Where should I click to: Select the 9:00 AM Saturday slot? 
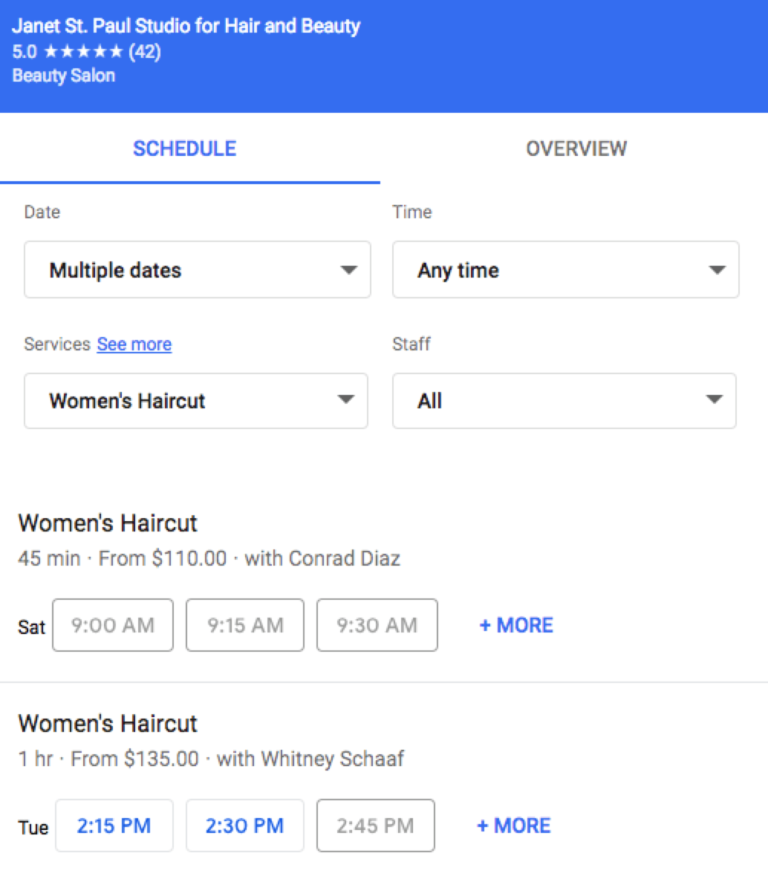pos(113,625)
